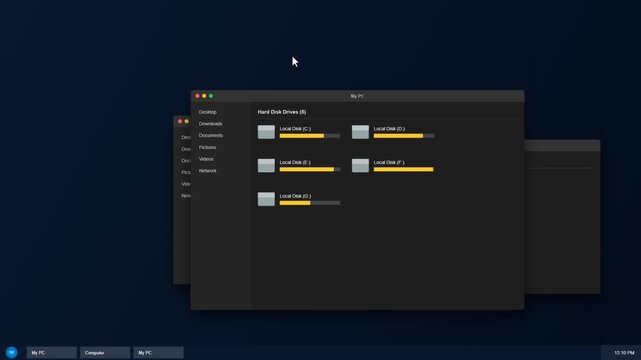Open the Local Disk (E:) drive icon
Viewport: 641px width, 360px height.
pos(266,165)
